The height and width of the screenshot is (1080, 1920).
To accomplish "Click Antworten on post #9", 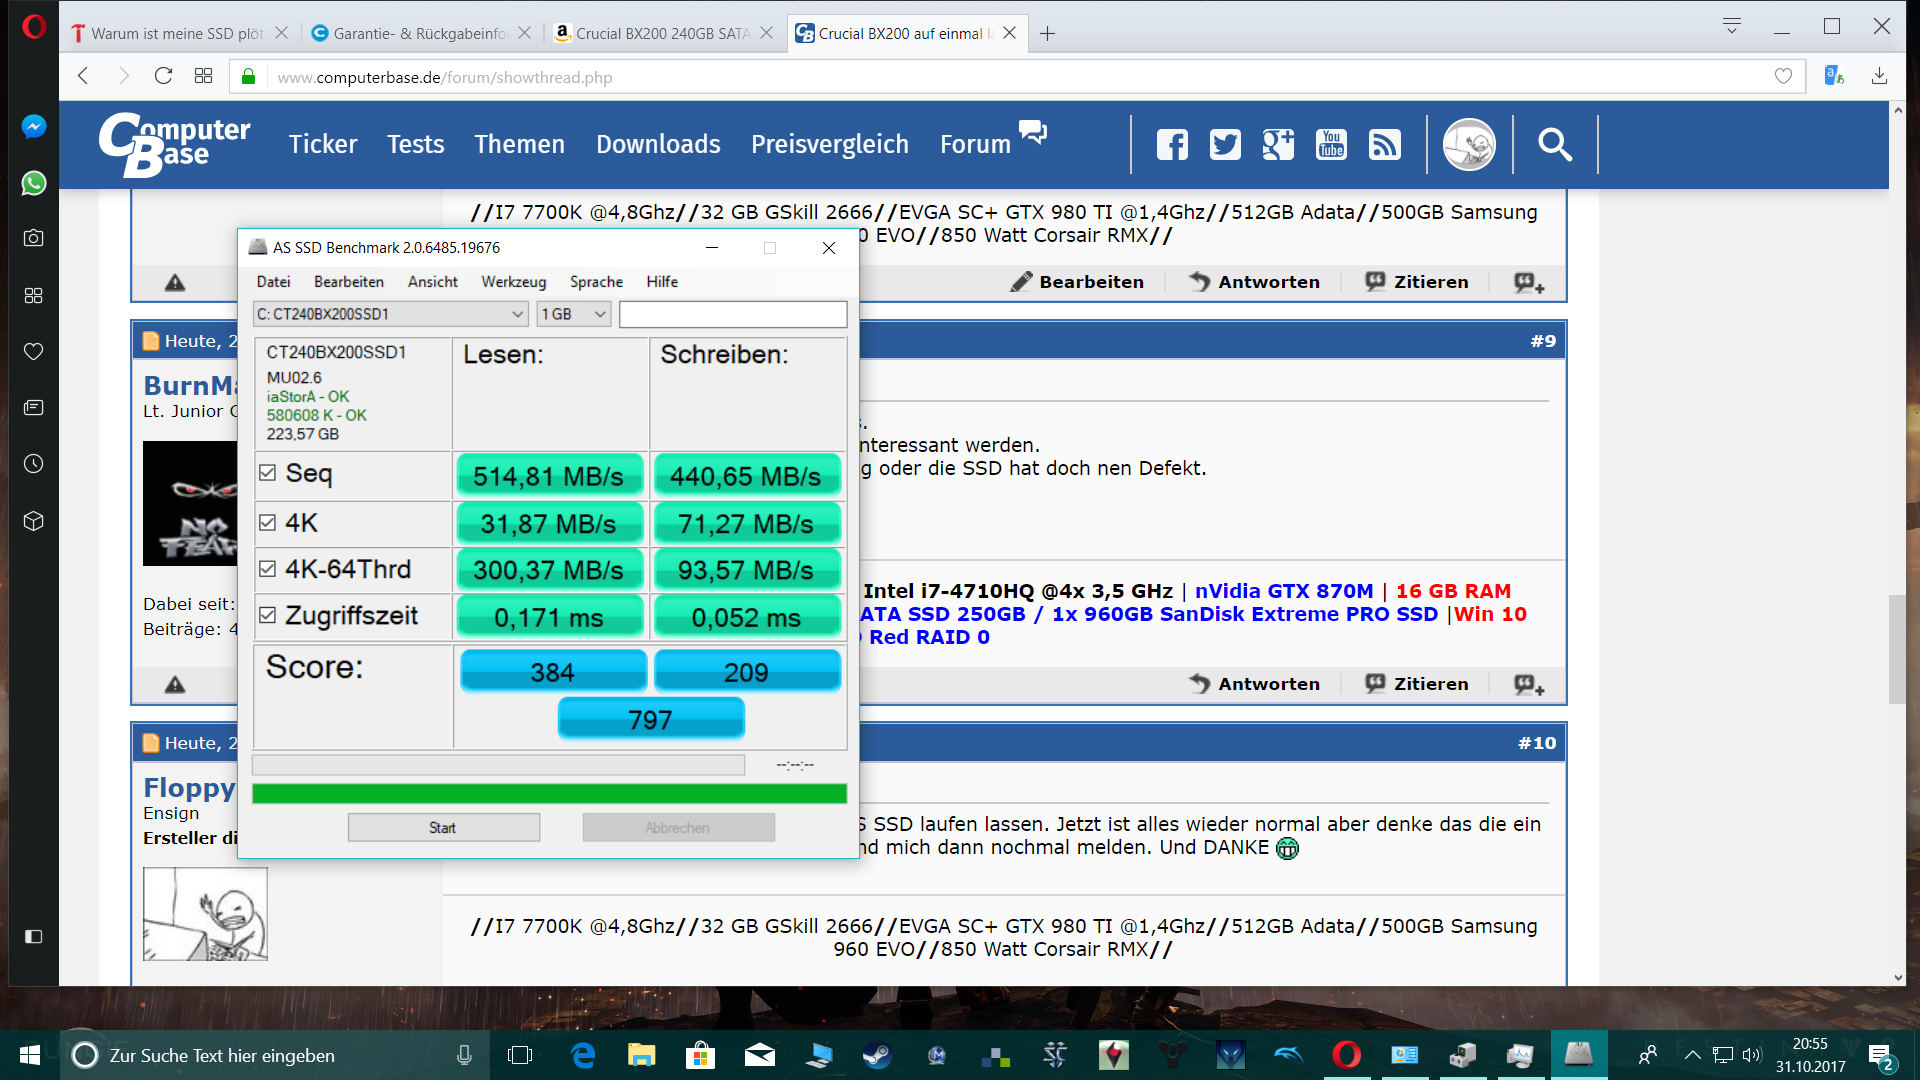I will 1254,684.
